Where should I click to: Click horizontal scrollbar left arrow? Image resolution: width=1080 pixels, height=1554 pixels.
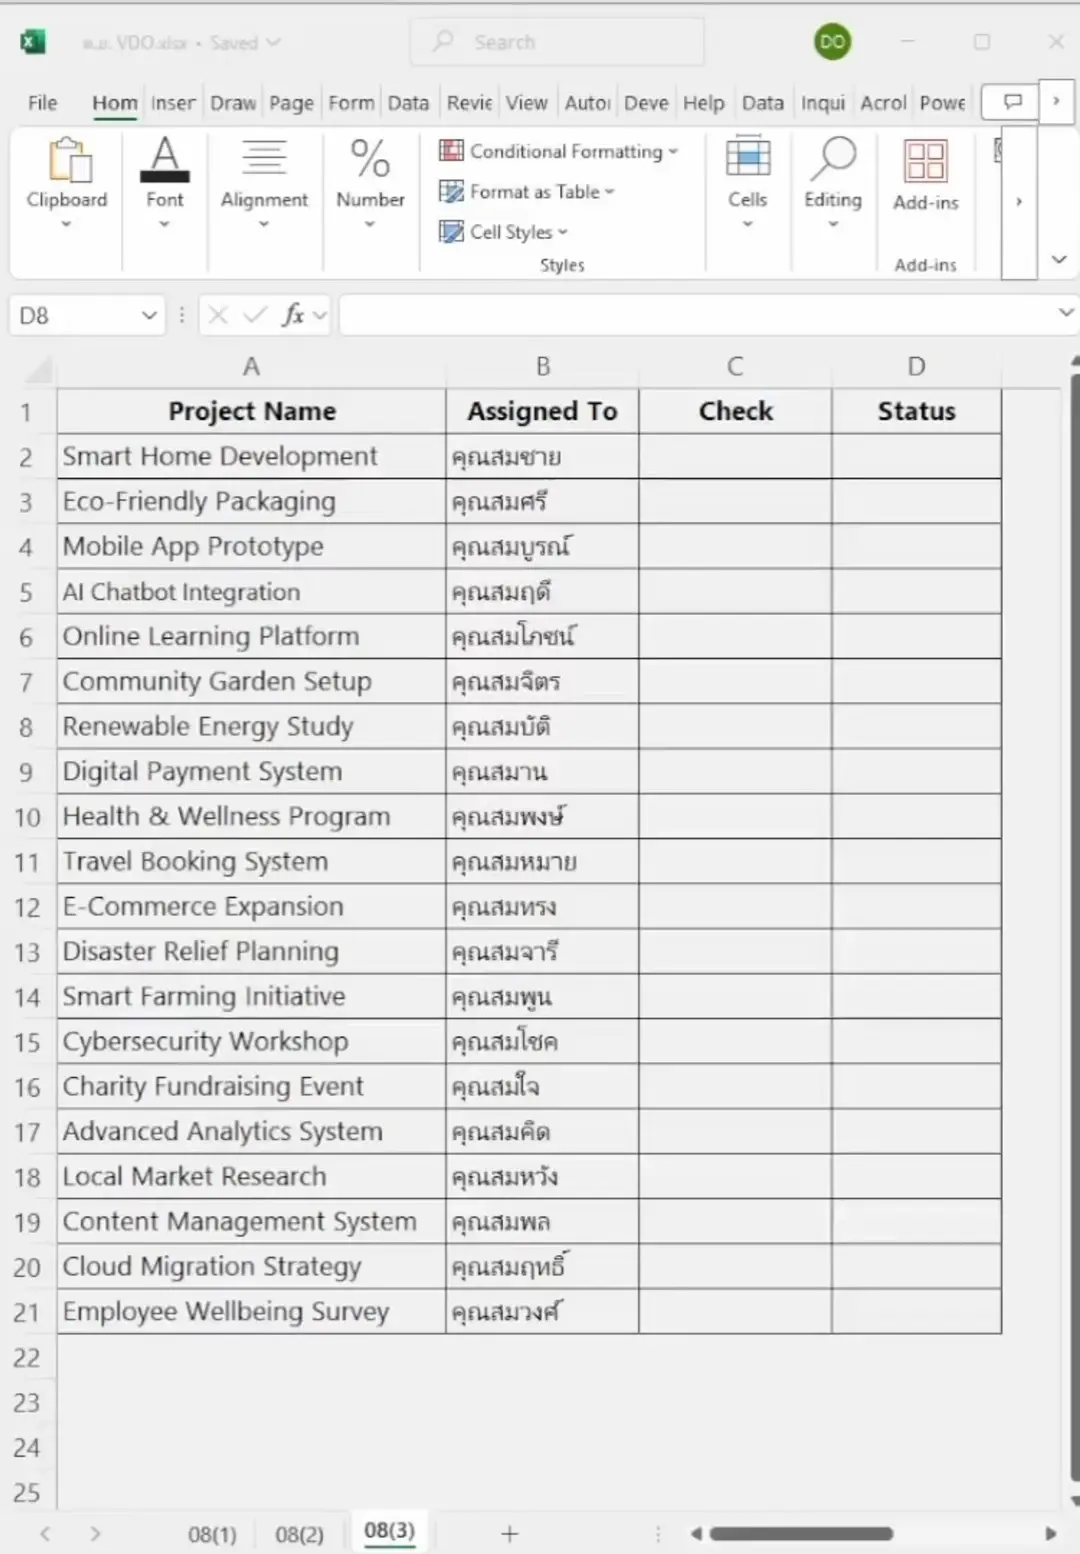696,1534
